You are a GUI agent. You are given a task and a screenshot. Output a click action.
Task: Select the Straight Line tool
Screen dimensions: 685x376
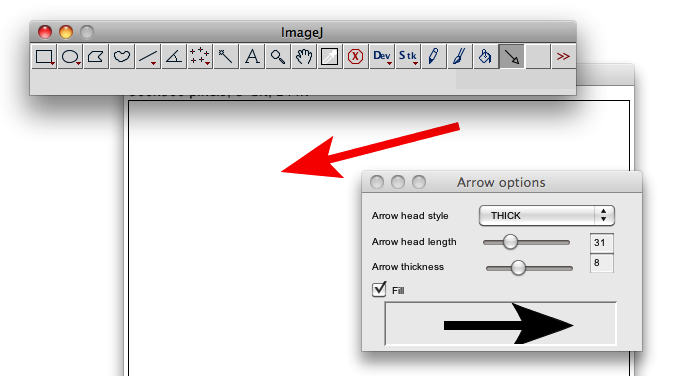148,56
